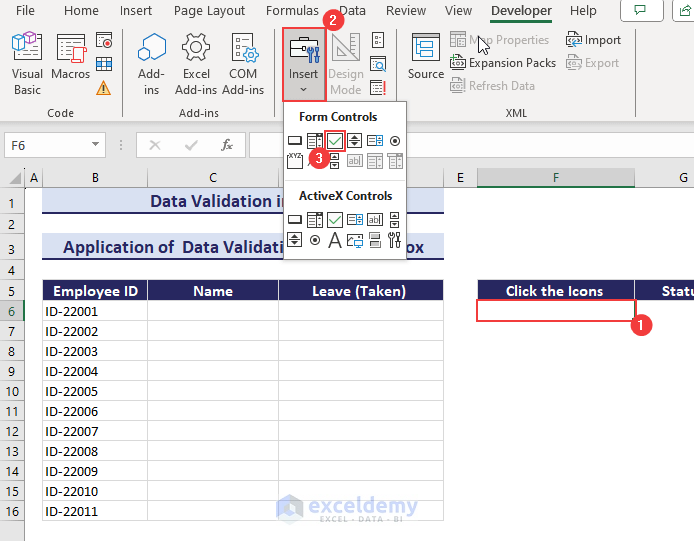The width and height of the screenshot is (694, 541).
Task: Click the Insert Function fx button
Action: click(x=227, y=145)
